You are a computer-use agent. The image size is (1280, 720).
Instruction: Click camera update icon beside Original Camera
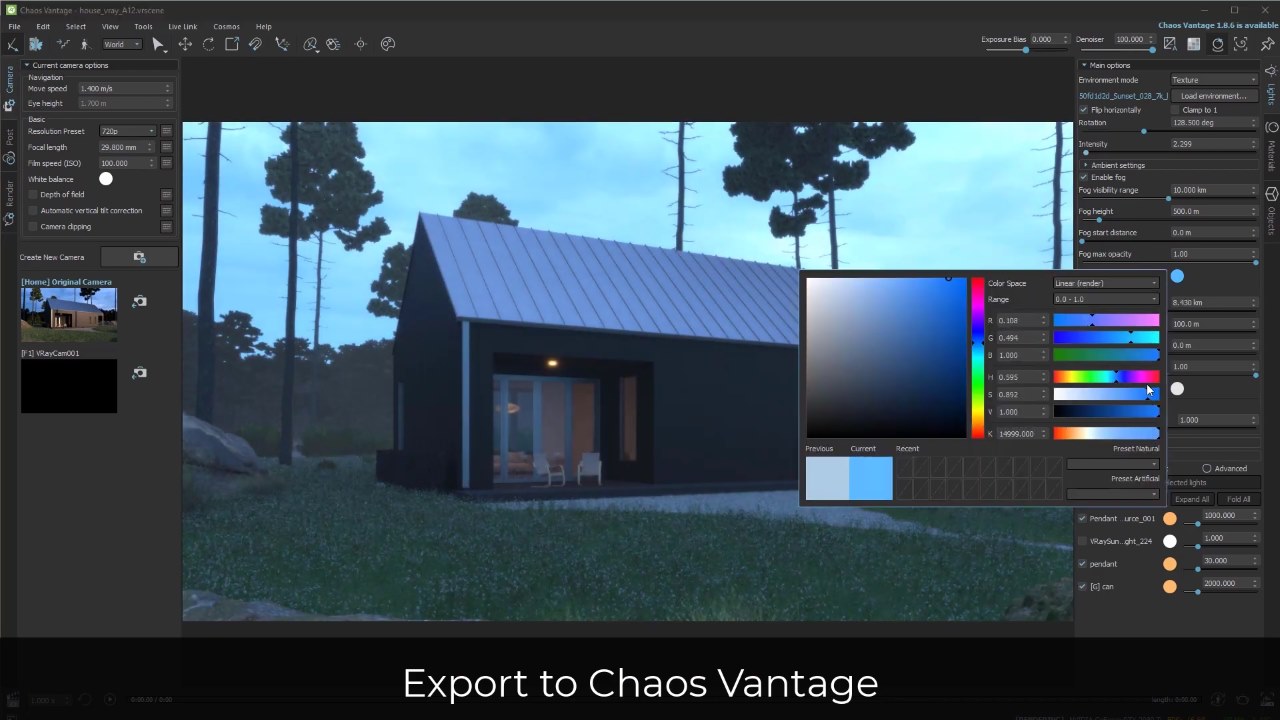[140, 301]
